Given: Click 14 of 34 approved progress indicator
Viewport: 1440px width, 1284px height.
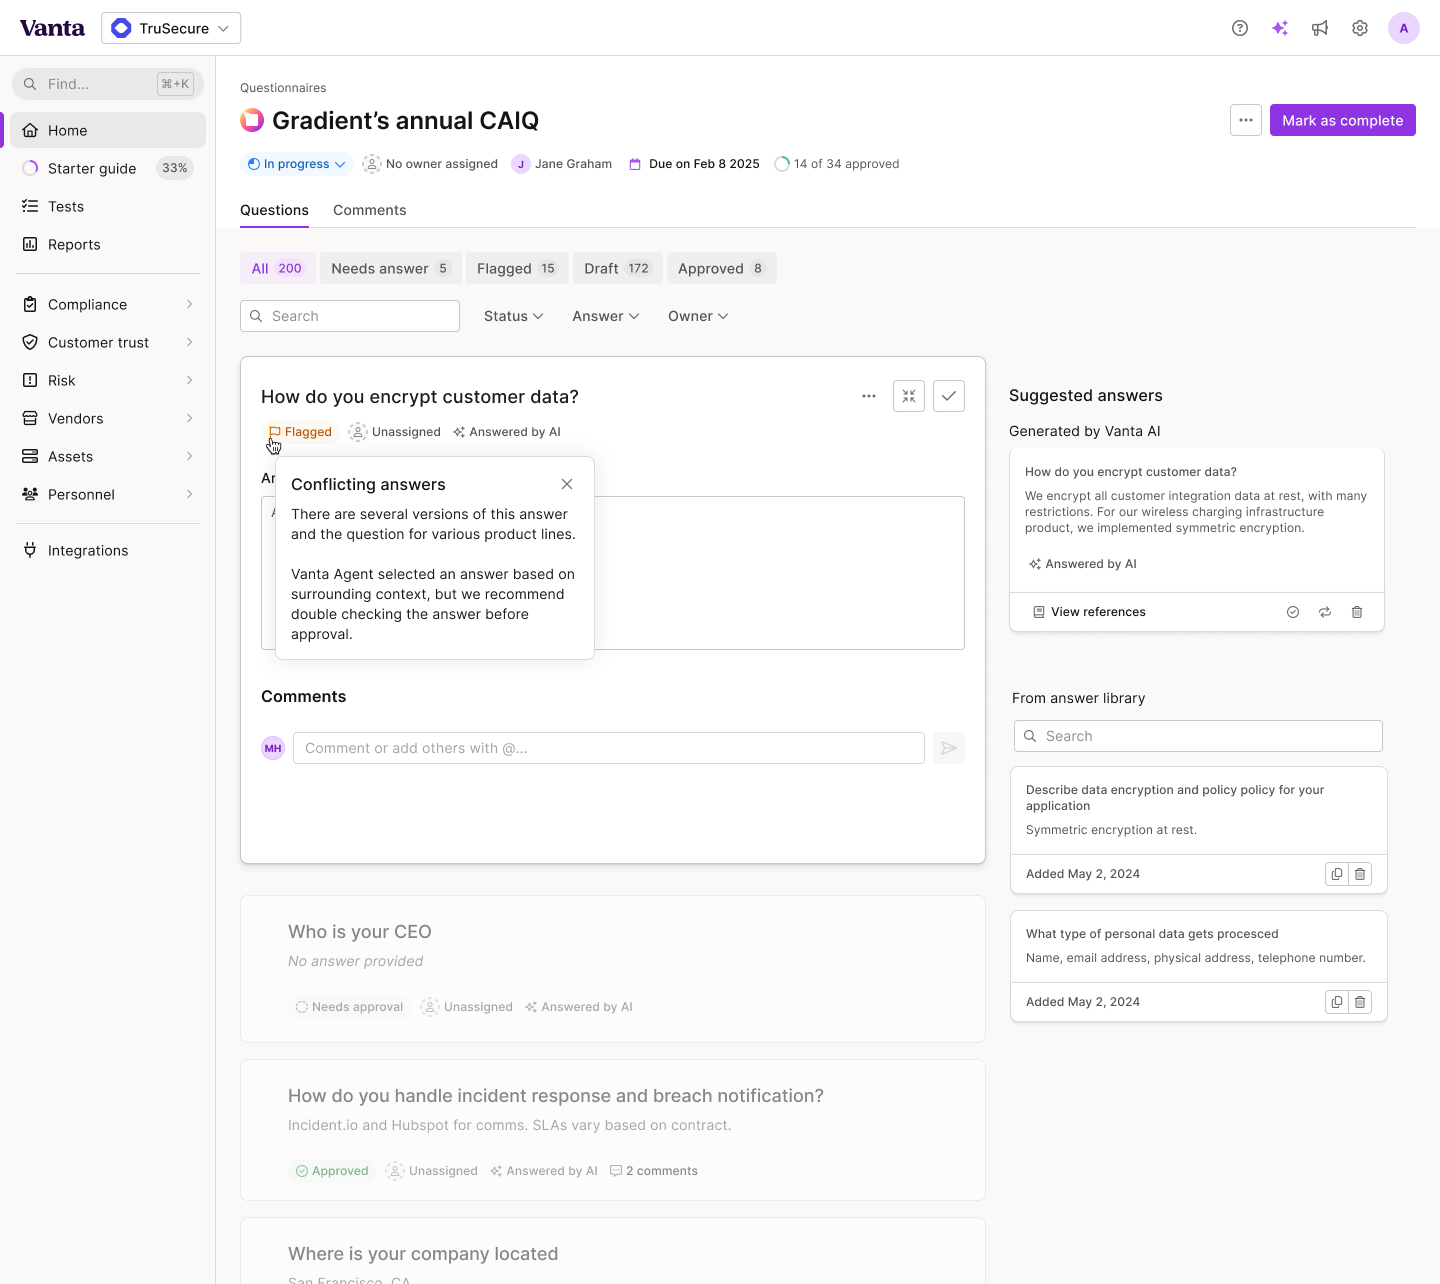Looking at the screenshot, I should pos(837,164).
